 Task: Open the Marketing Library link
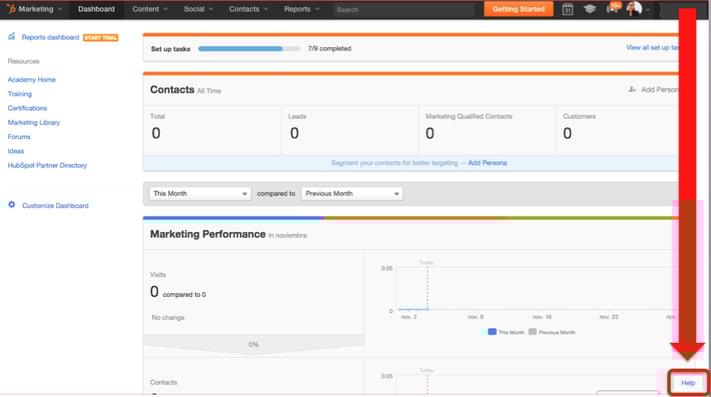34,122
